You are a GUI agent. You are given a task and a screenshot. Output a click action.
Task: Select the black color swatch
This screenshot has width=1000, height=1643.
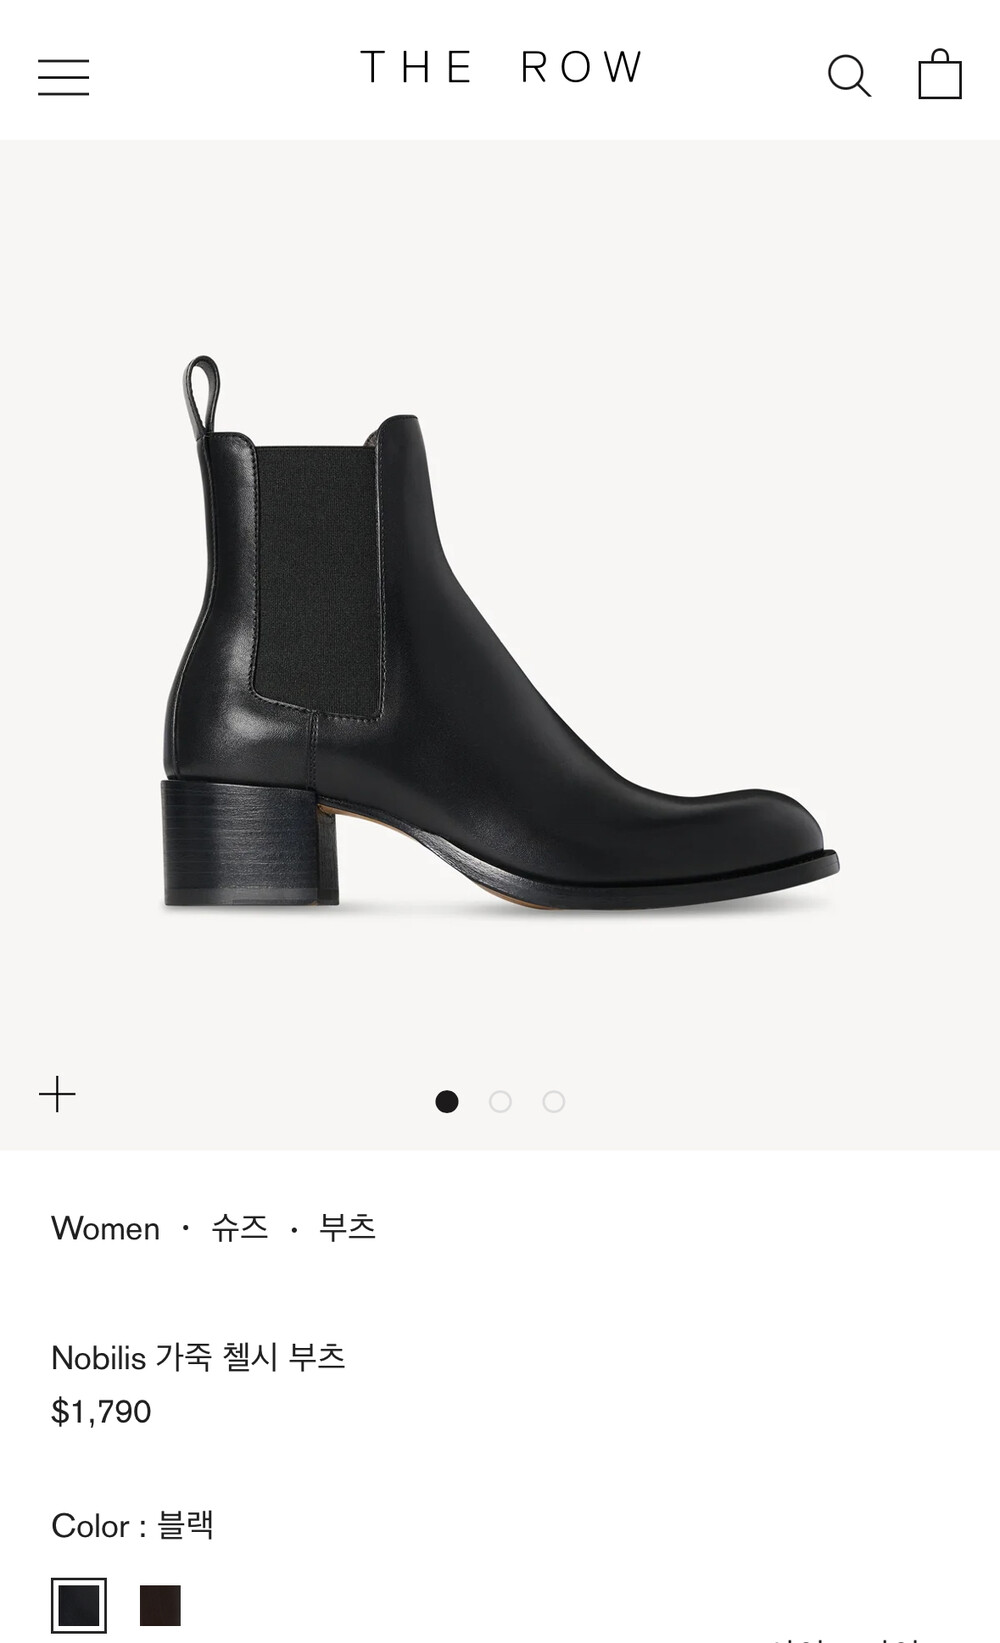point(79,1605)
